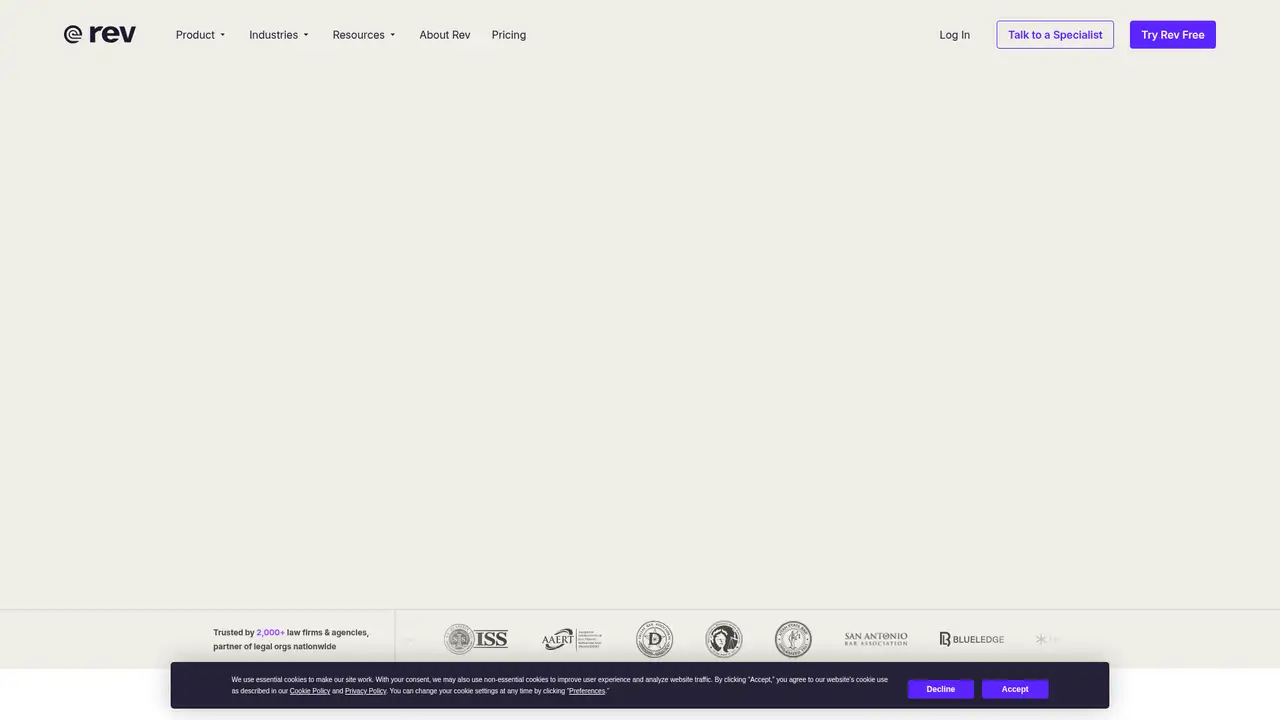This screenshot has width=1280, height=720.
Task: Click the Log In link
Action: tap(955, 35)
